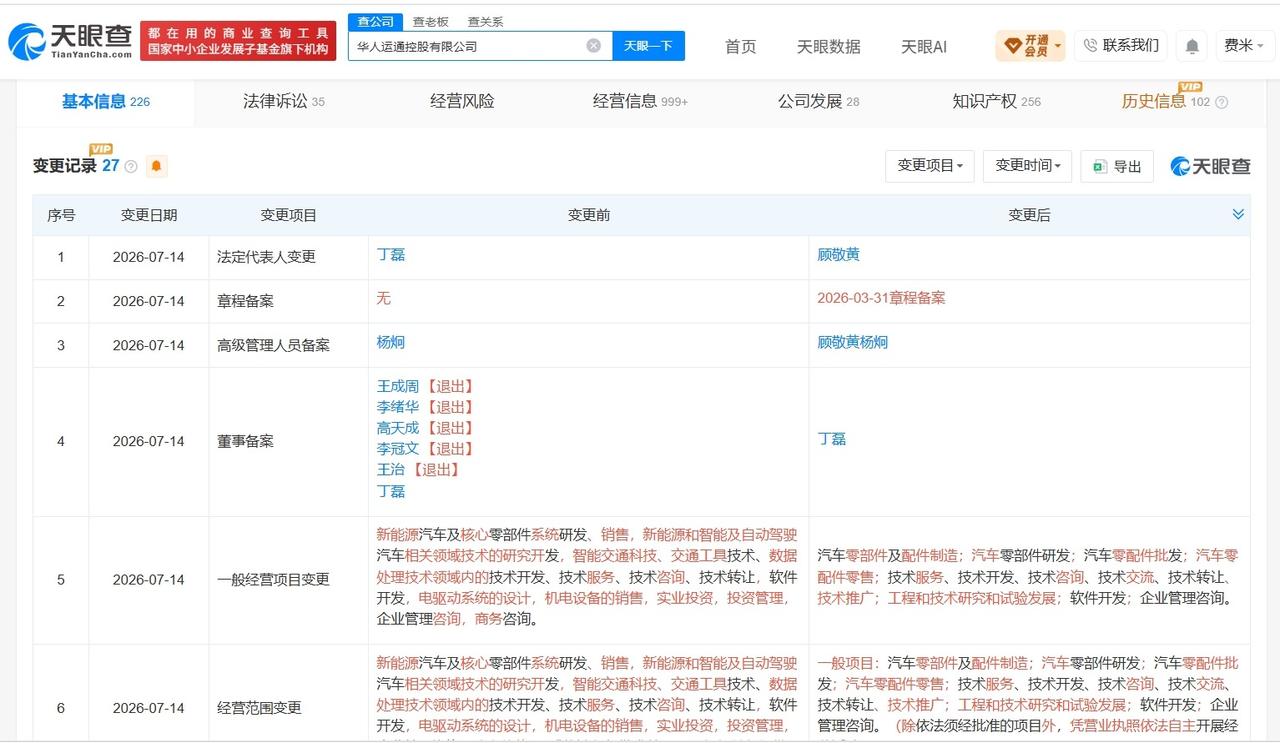
Task: Open 李绪华 director link
Action: coord(397,407)
